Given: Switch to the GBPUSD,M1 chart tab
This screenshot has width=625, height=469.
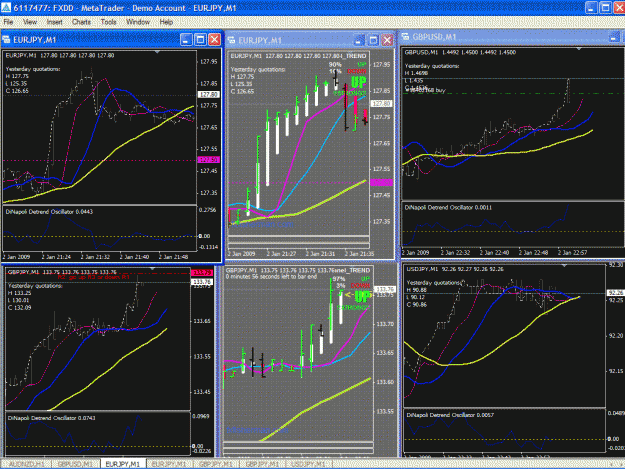Looking at the screenshot, I should click(x=75, y=464).
